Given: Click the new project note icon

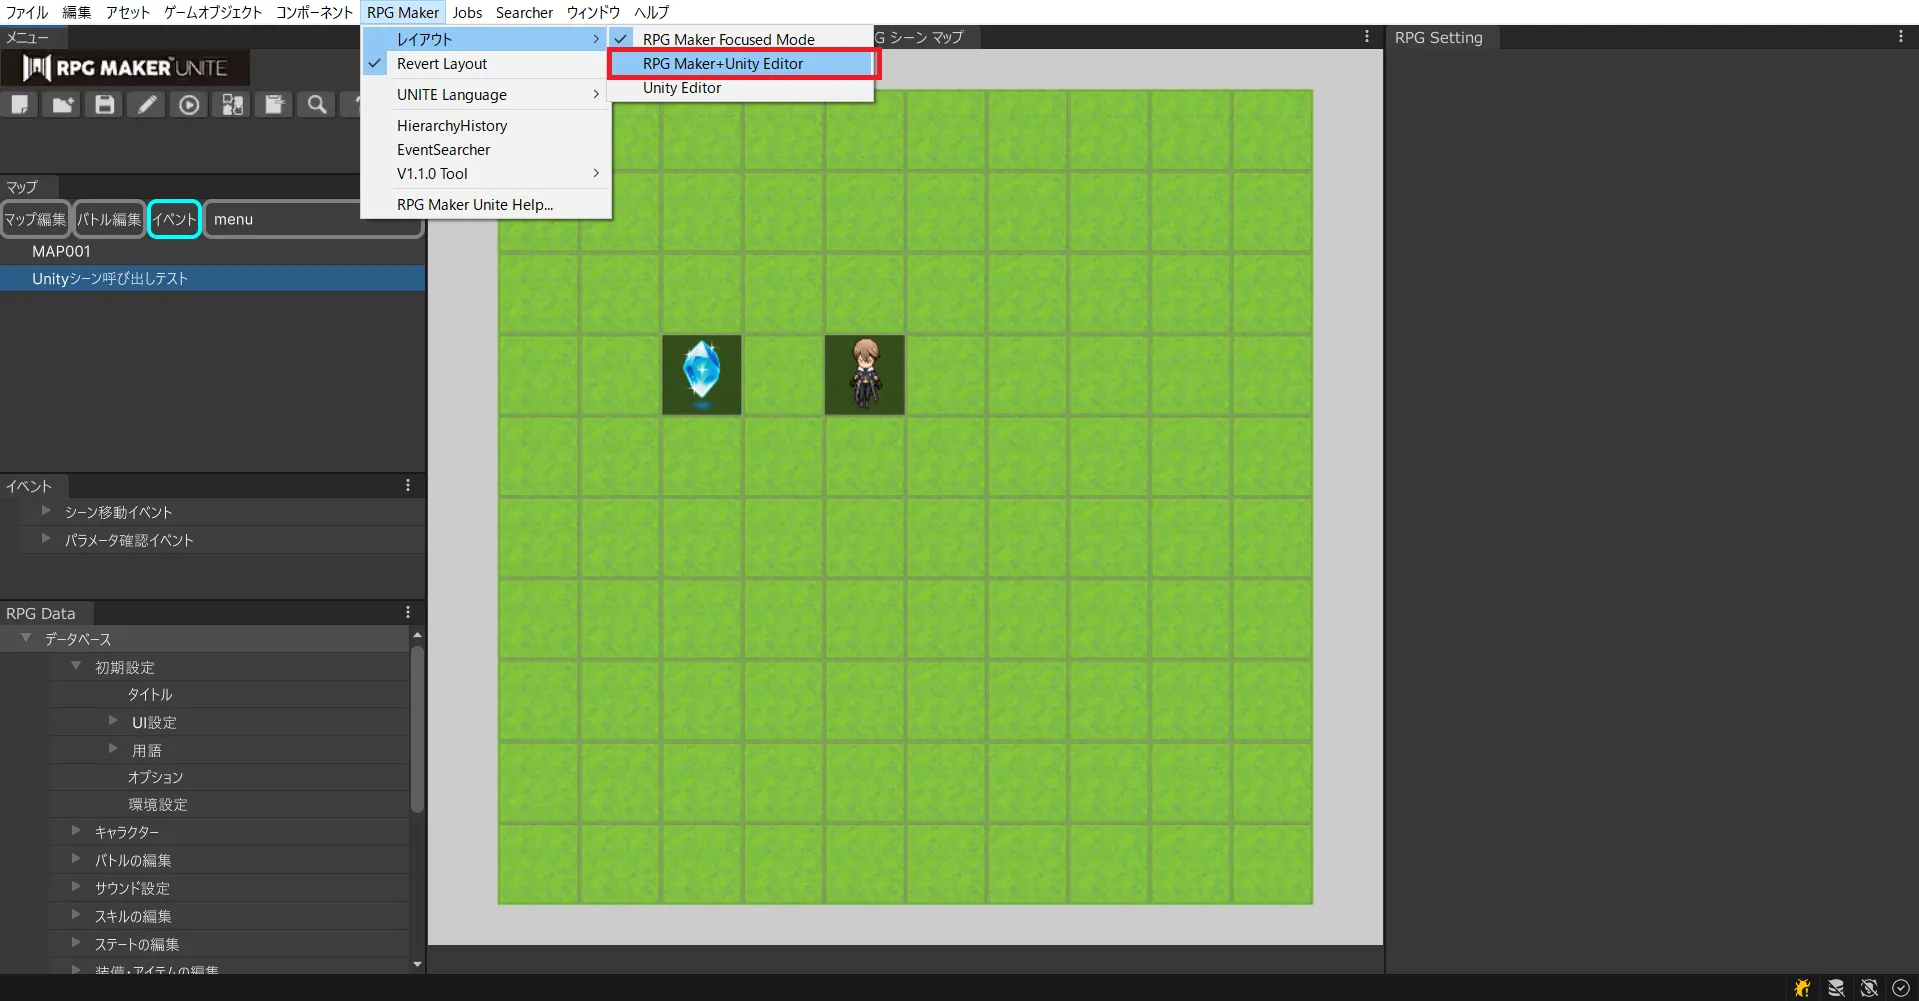Looking at the screenshot, I should 20,105.
